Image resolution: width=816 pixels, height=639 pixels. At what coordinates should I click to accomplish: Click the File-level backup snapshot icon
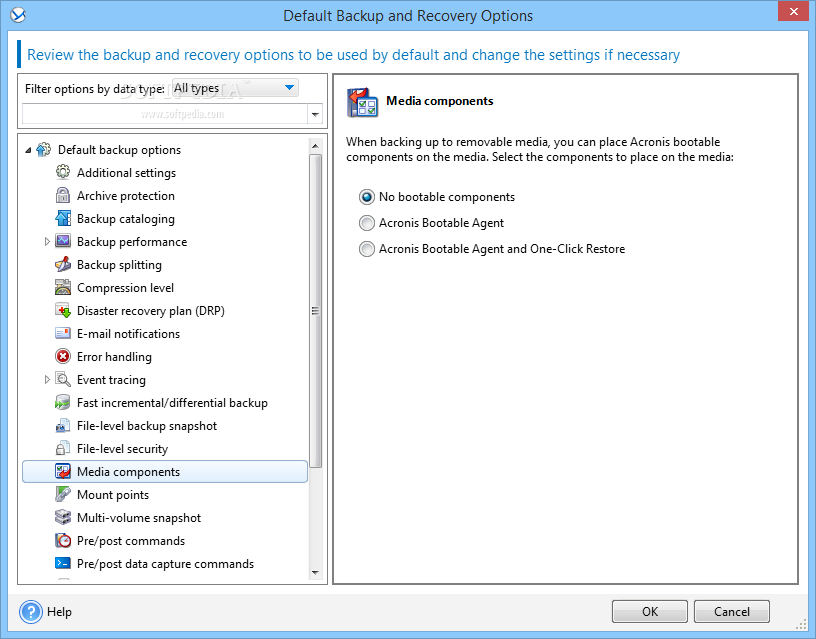click(x=62, y=425)
